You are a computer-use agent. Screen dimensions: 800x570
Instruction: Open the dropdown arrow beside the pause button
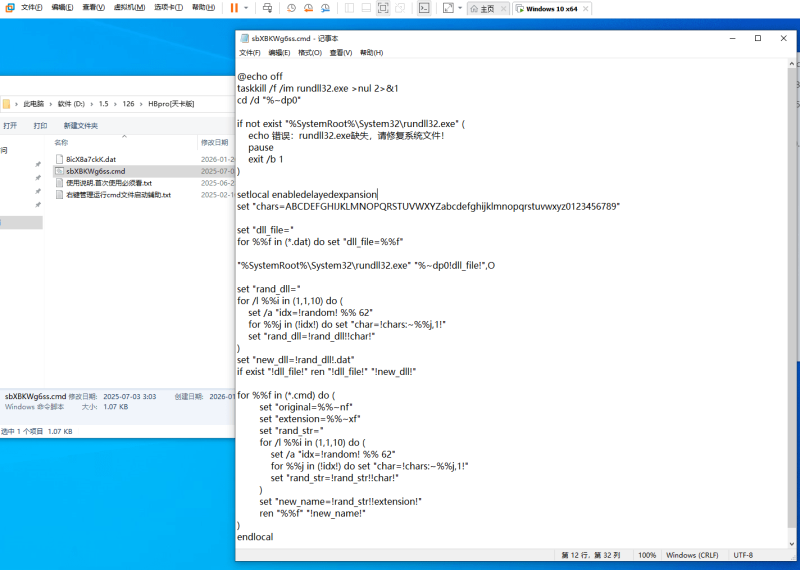247,8
